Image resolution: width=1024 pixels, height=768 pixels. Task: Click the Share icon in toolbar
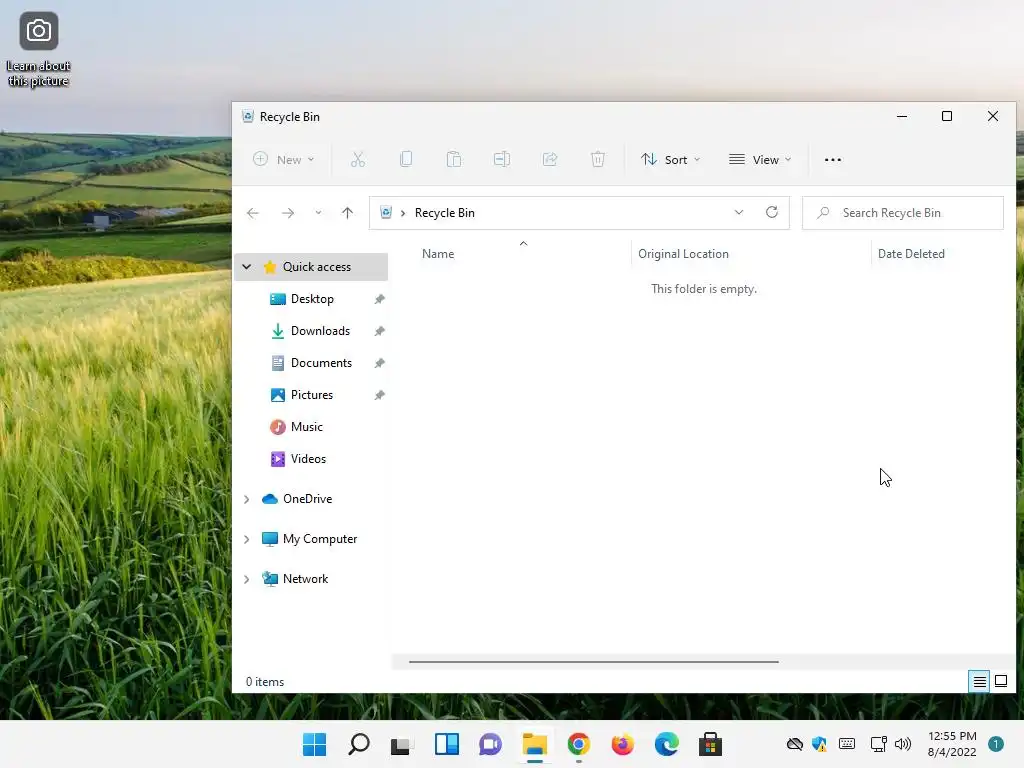(x=550, y=159)
